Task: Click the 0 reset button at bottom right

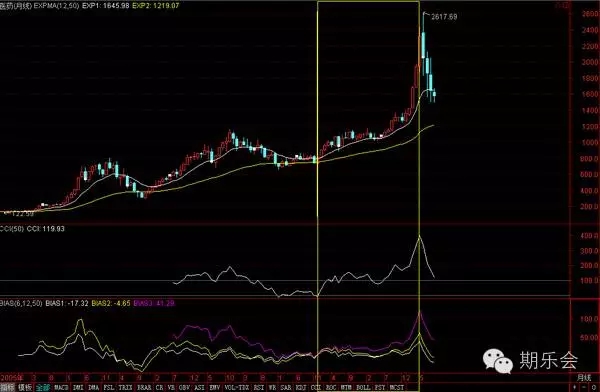Action: (594, 387)
